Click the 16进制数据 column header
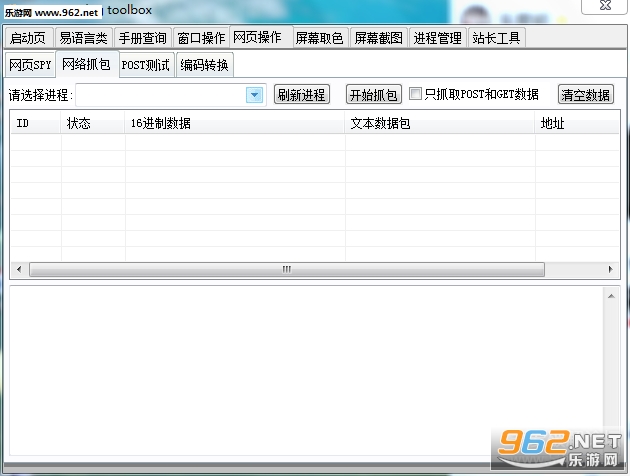The height and width of the screenshot is (476, 630). pyautogui.click(x=235, y=123)
